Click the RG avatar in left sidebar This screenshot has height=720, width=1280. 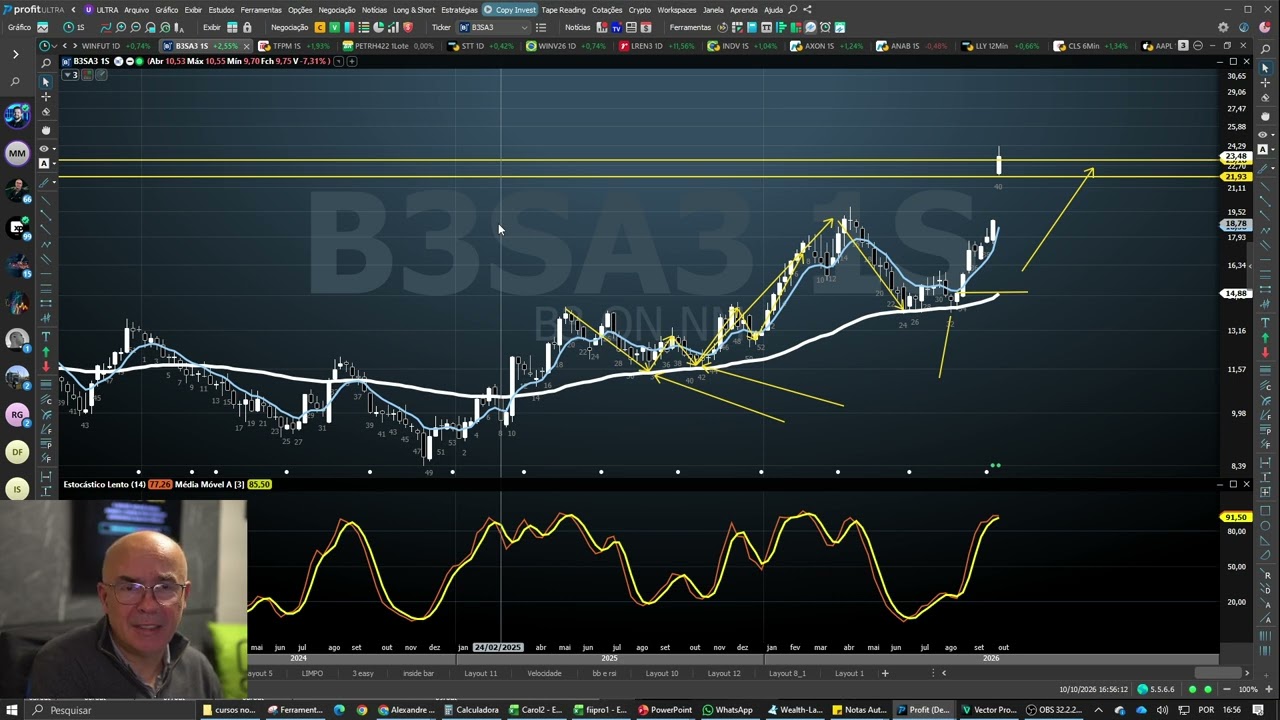click(x=17, y=414)
